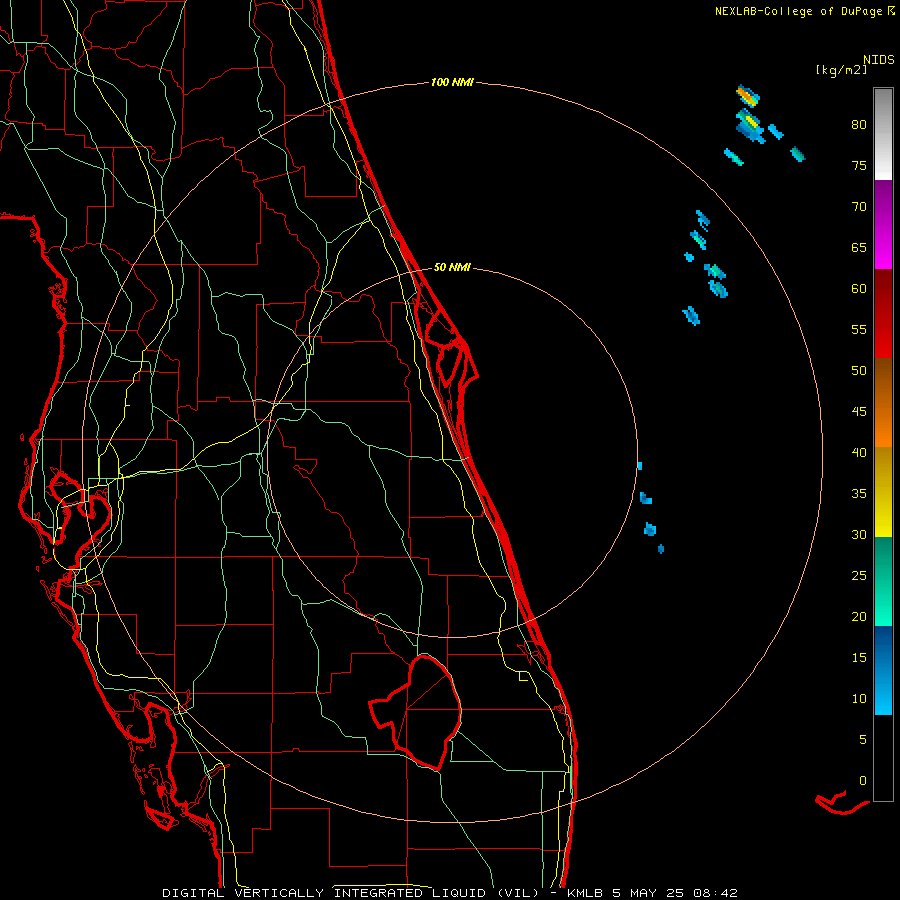Select the 100 NMI range ring label

(x=452, y=82)
